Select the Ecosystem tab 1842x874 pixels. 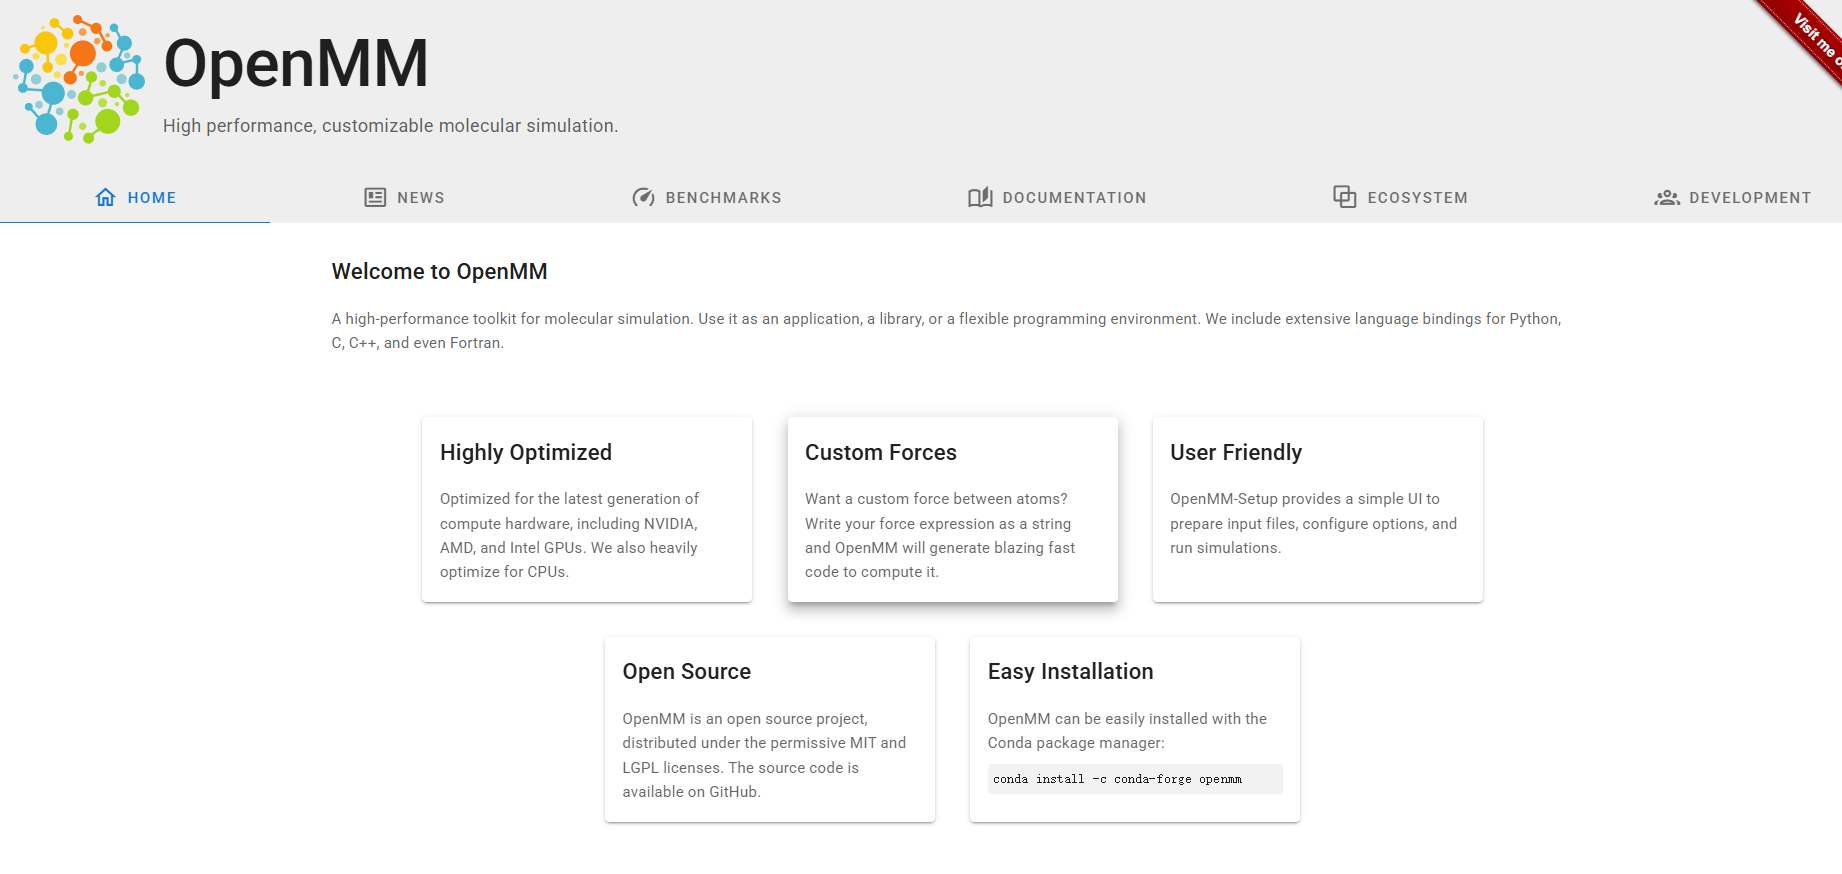1400,197
